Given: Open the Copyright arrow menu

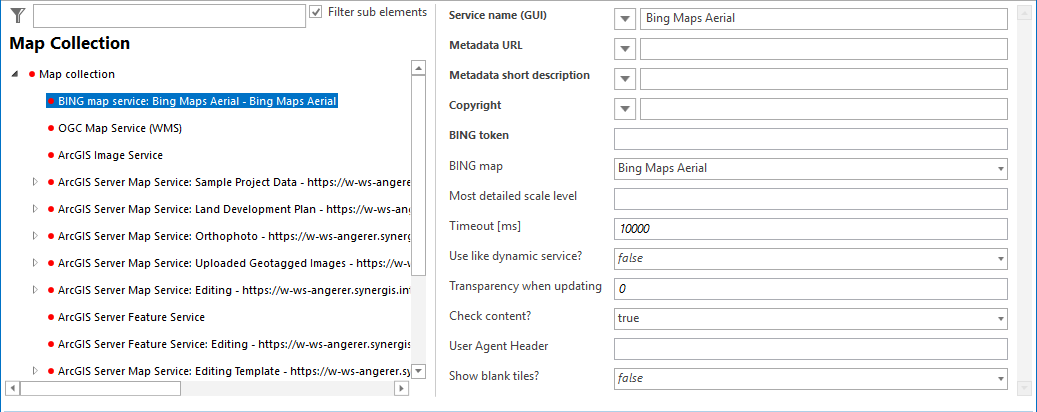Looking at the screenshot, I should (625, 108).
